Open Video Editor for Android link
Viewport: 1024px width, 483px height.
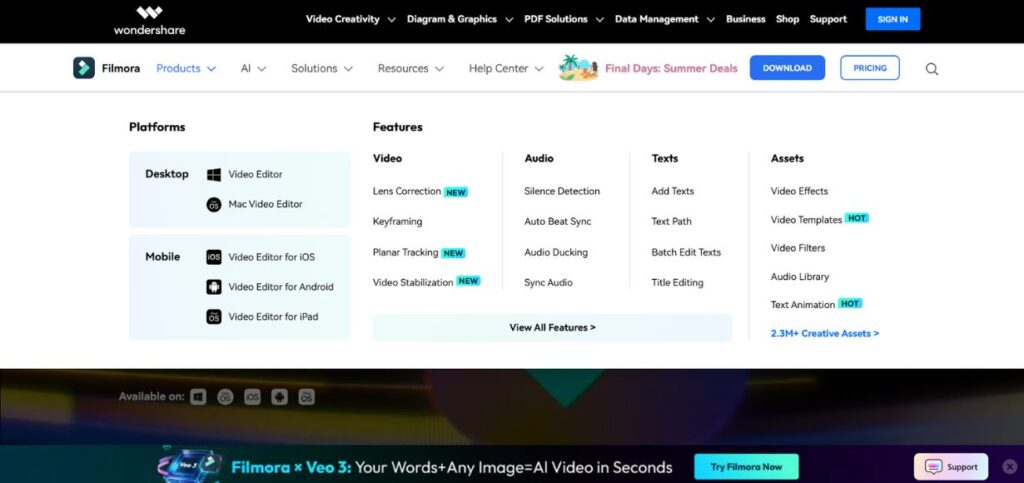click(x=281, y=287)
